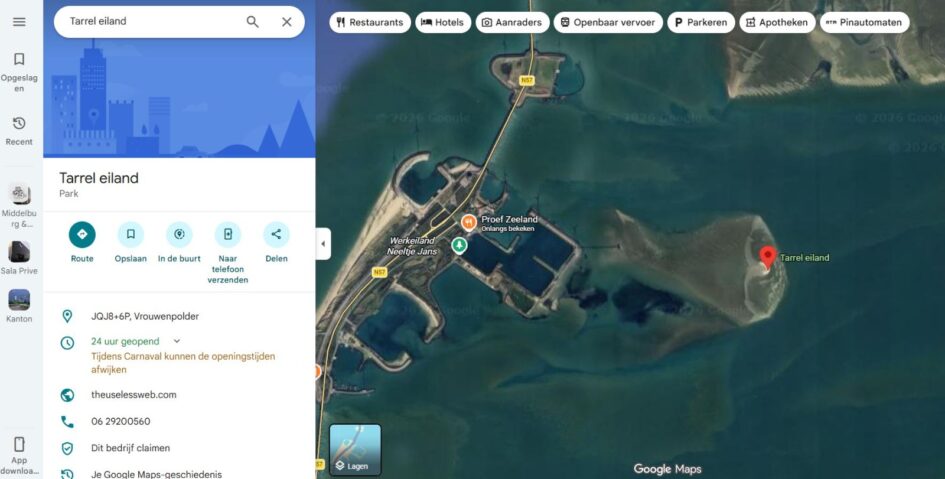Screen dimensions: 945x479
Task: Filter map by Restaurants
Action: coord(369,22)
